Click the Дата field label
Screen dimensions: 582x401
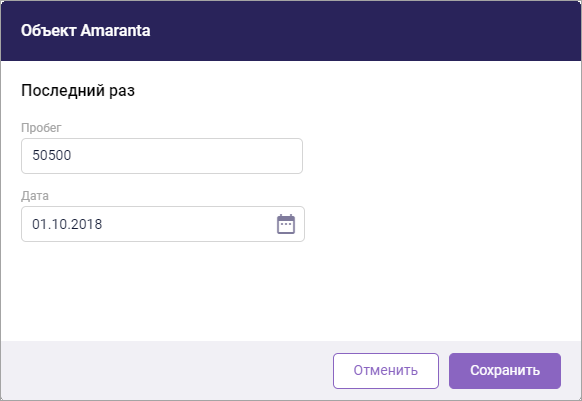click(35, 196)
